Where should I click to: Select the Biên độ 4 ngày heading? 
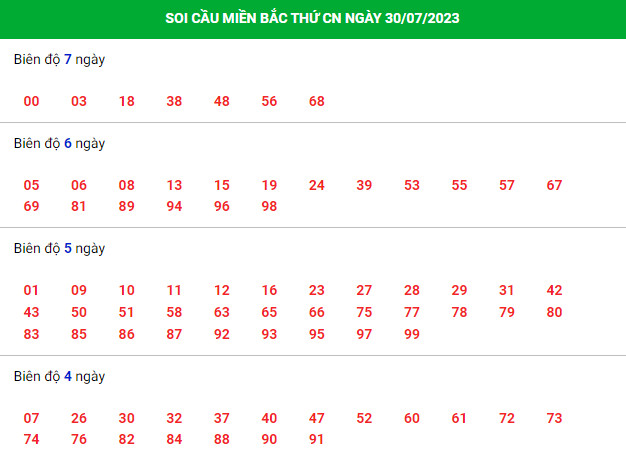pyautogui.click(x=59, y=377)
